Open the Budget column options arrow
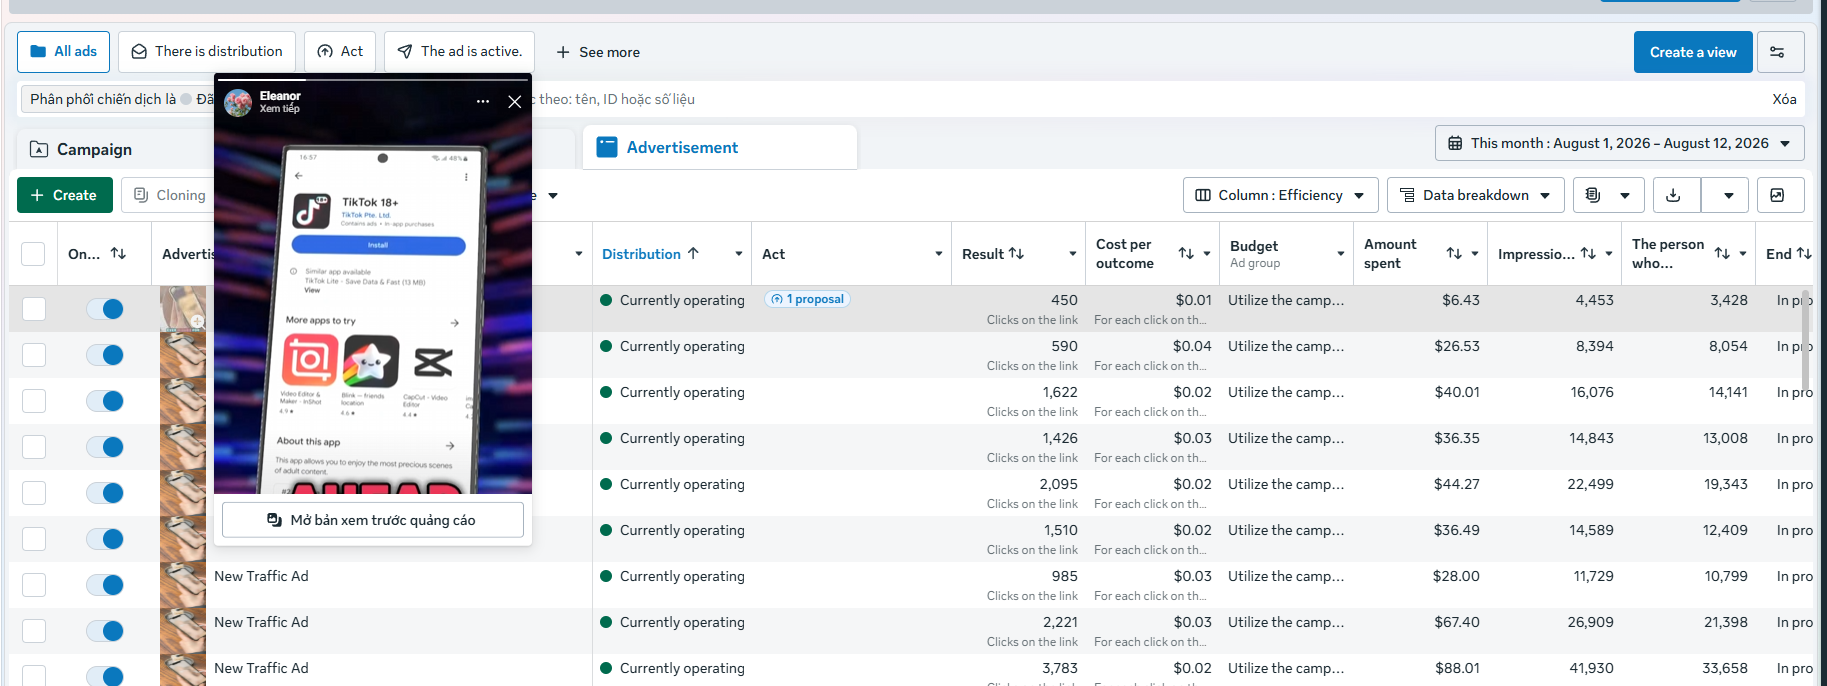This screenshot has width=1827, height=686. (1341, 254)
